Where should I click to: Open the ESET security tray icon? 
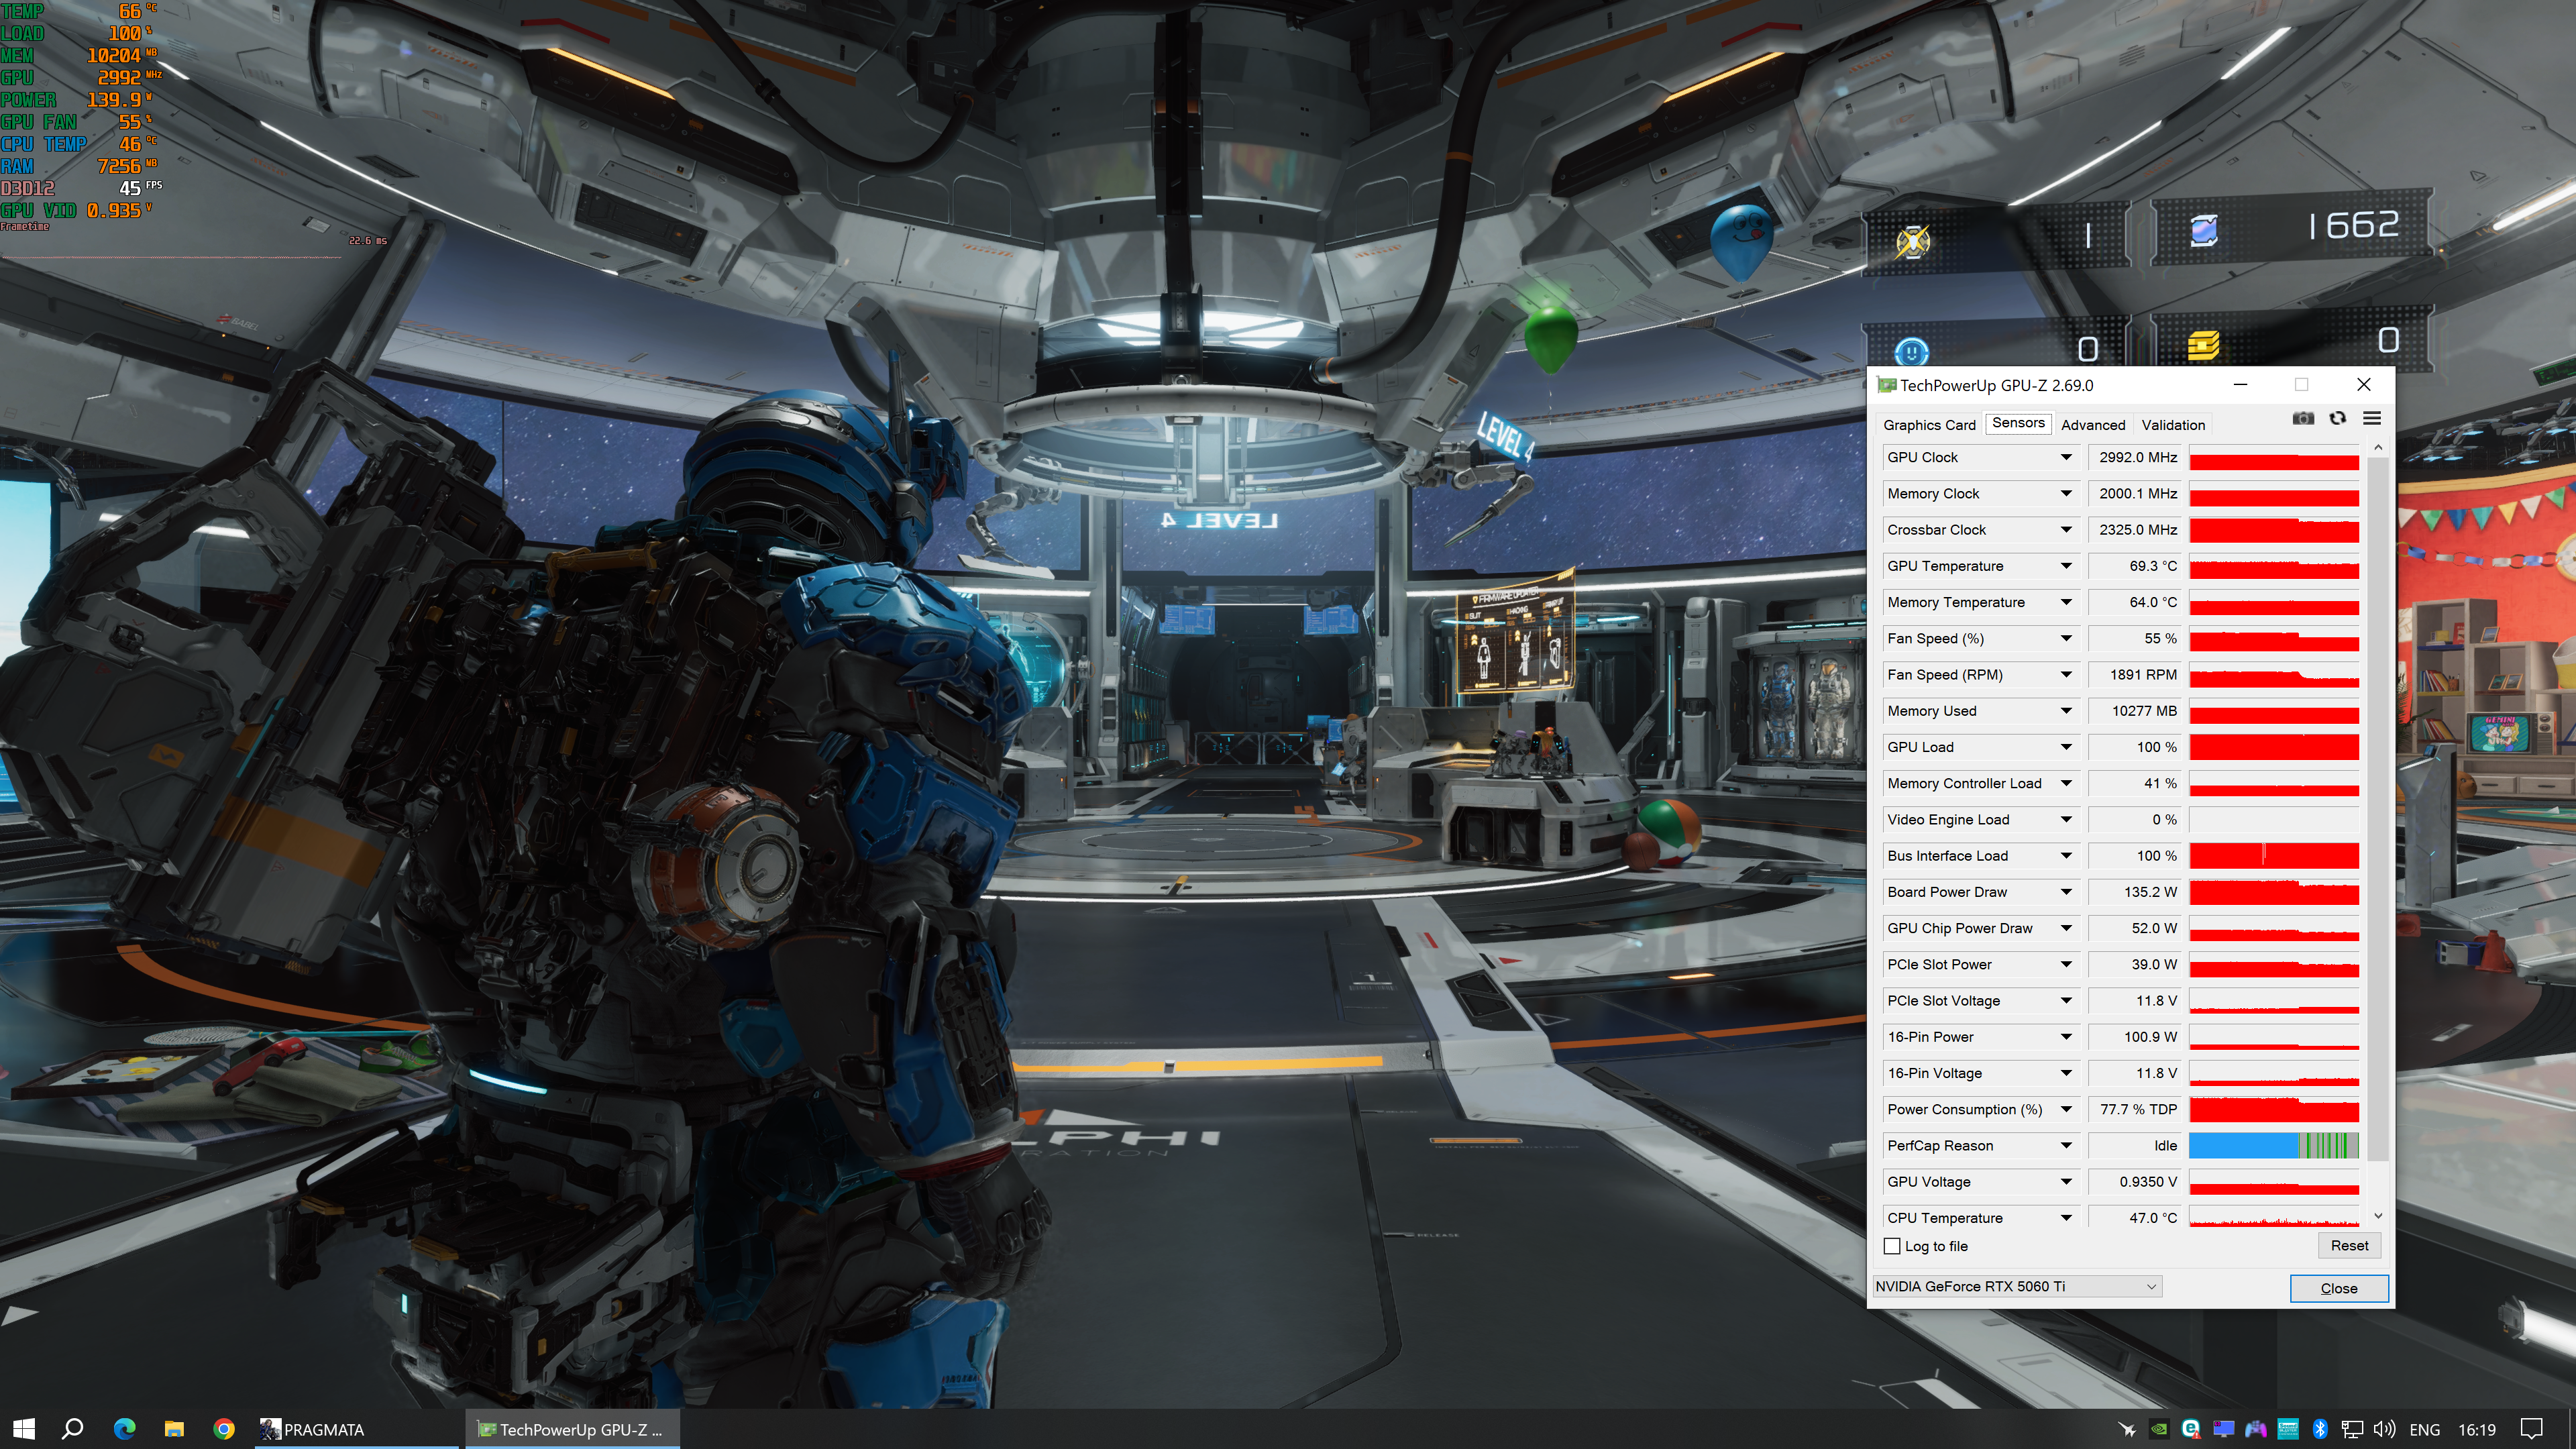click(x=2191, y=1429)
